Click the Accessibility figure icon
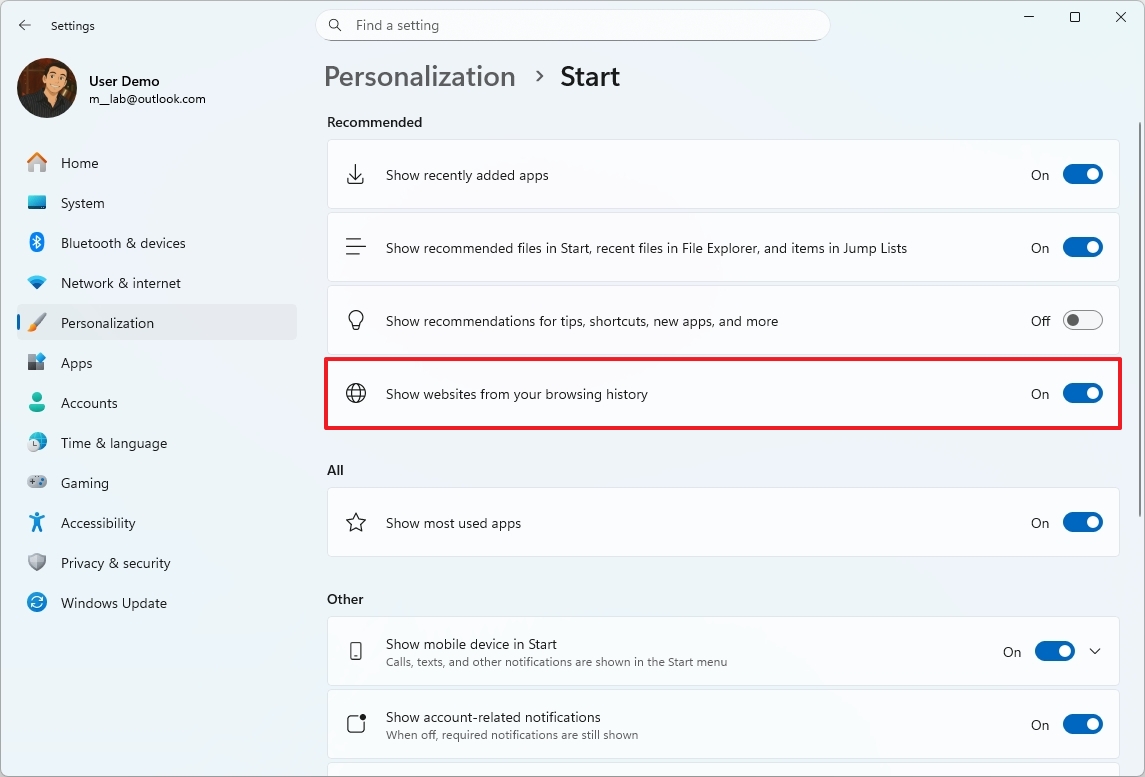This screenshot has height=777, width=1145. pyautogui.click(x=37, y=523)
